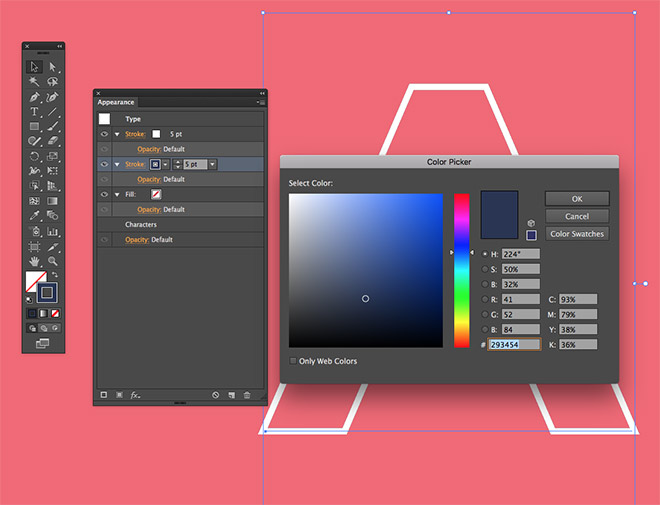Select the Scale tool
Screen dimensions: 660x505
(52, 157)
